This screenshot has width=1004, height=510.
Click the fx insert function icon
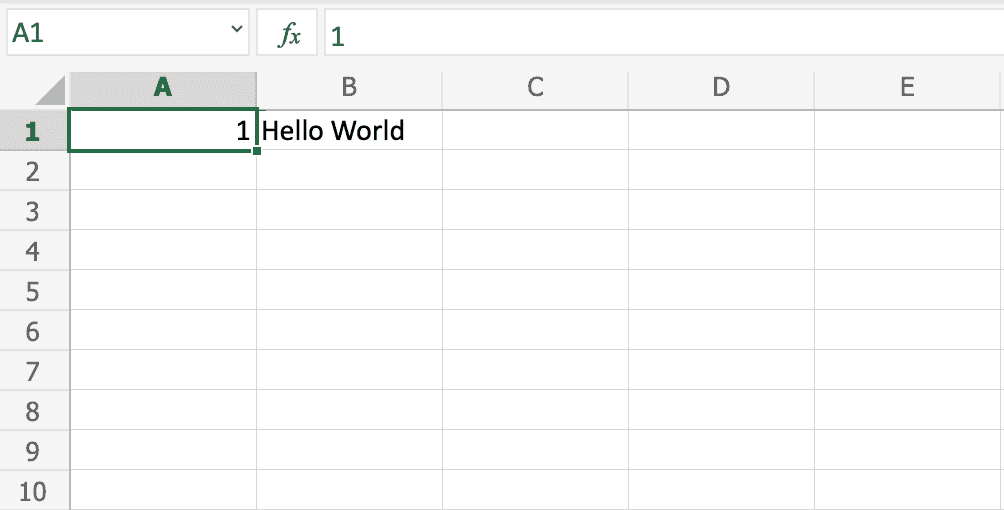point(288,36)
